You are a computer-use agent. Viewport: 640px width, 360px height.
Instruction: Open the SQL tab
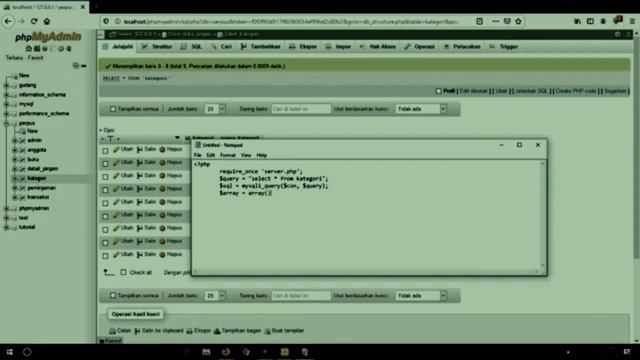pyautogui.click(x=192, y=47)
